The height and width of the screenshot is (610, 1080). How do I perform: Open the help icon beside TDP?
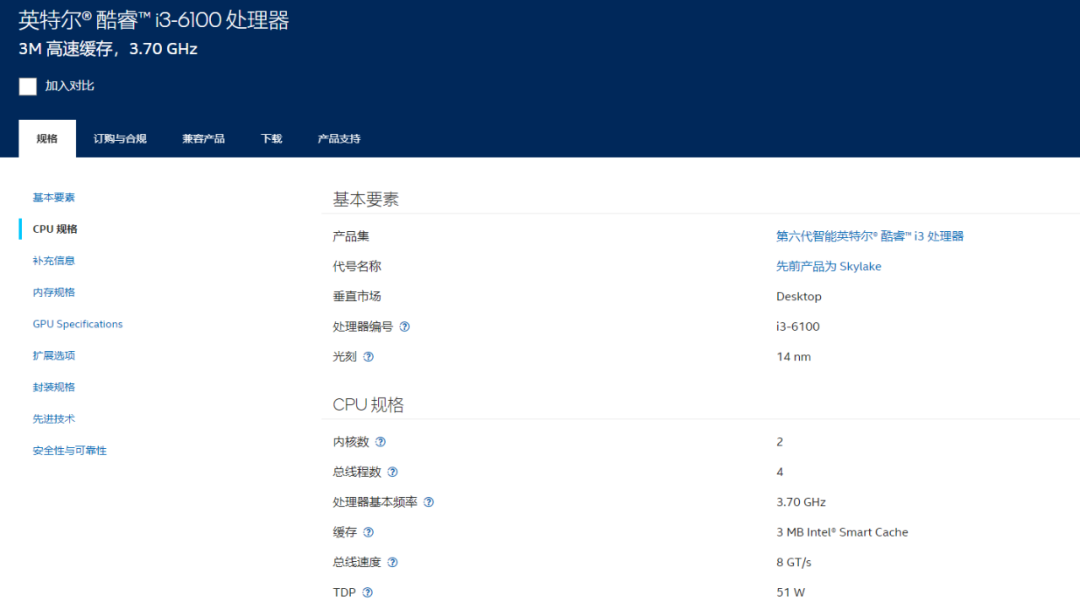pos(368,593)
